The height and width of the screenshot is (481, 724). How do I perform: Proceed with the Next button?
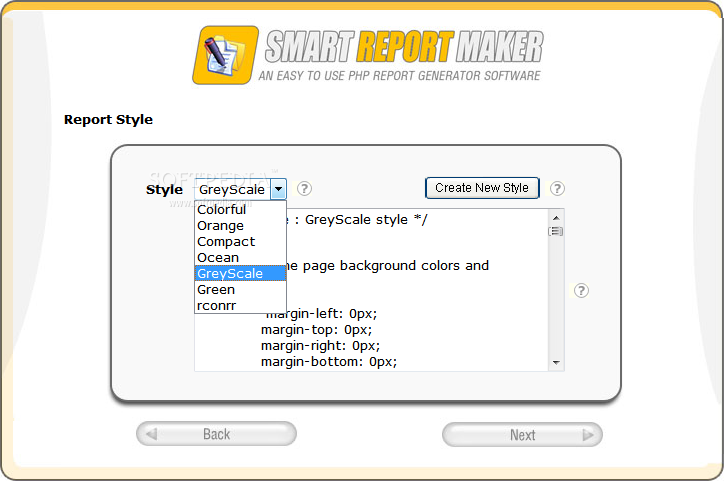522,434
